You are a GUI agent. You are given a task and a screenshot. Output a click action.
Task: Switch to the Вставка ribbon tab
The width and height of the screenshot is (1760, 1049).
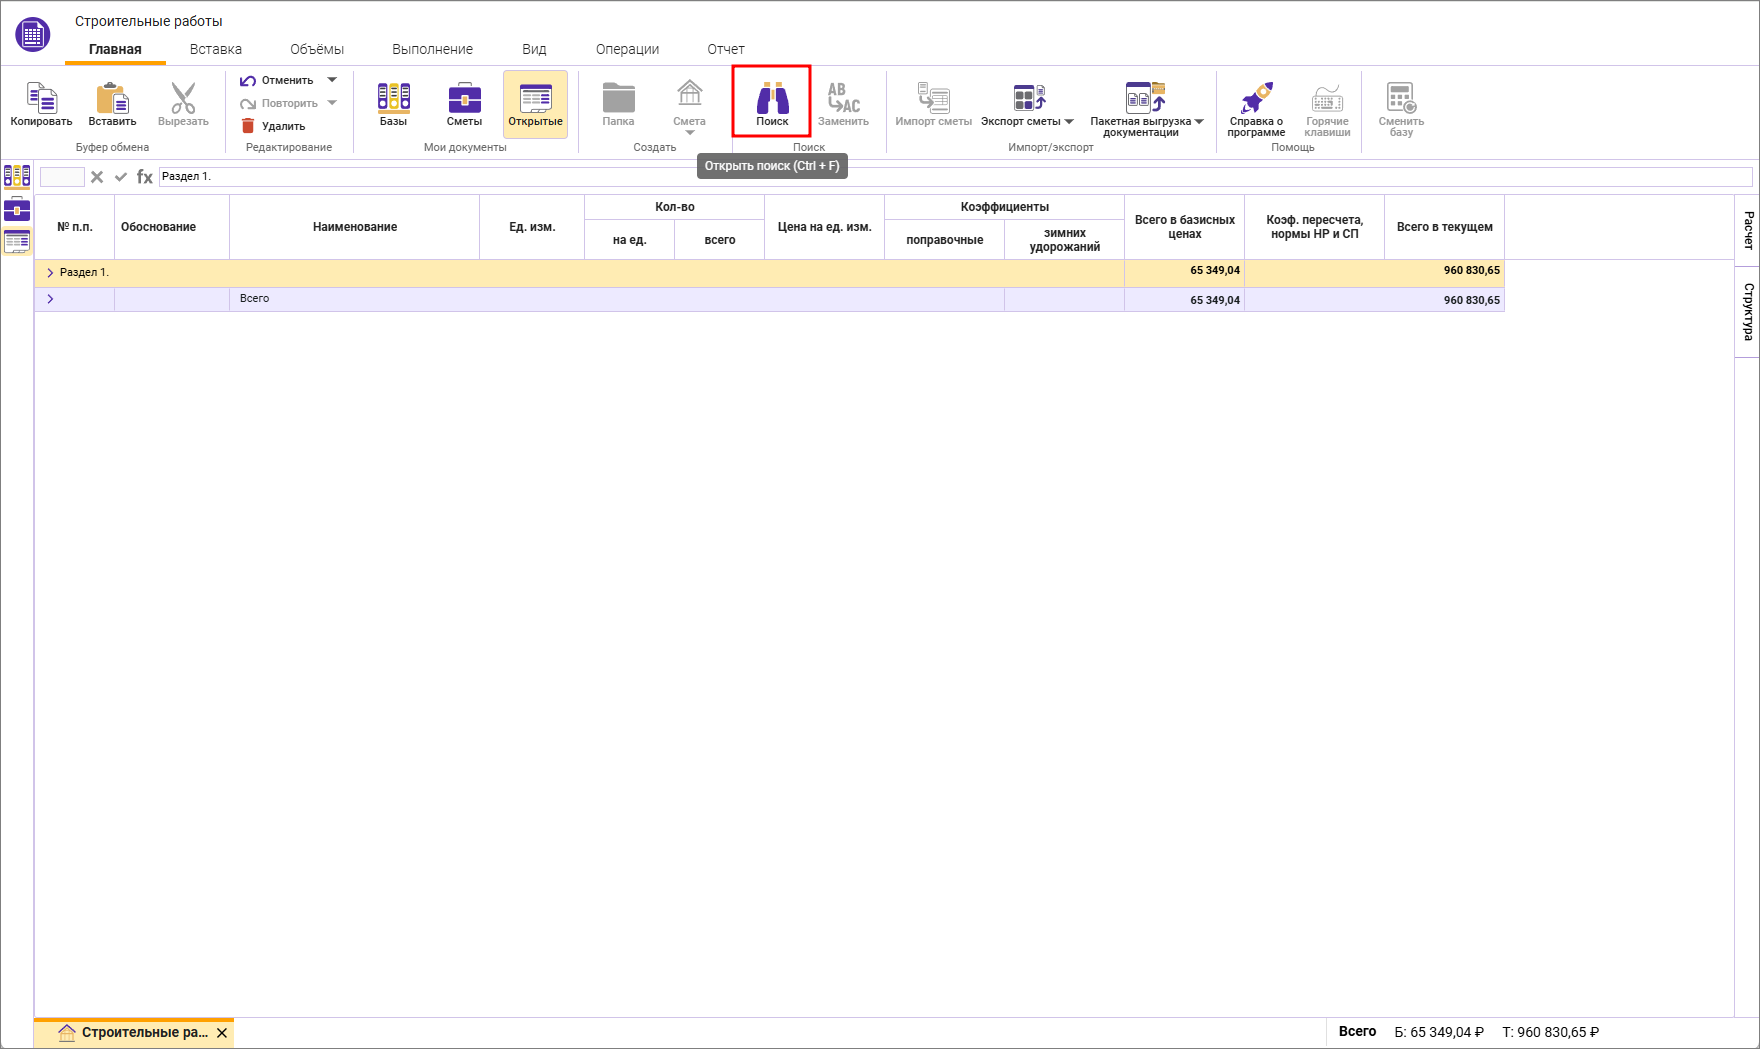pos(215,49)
